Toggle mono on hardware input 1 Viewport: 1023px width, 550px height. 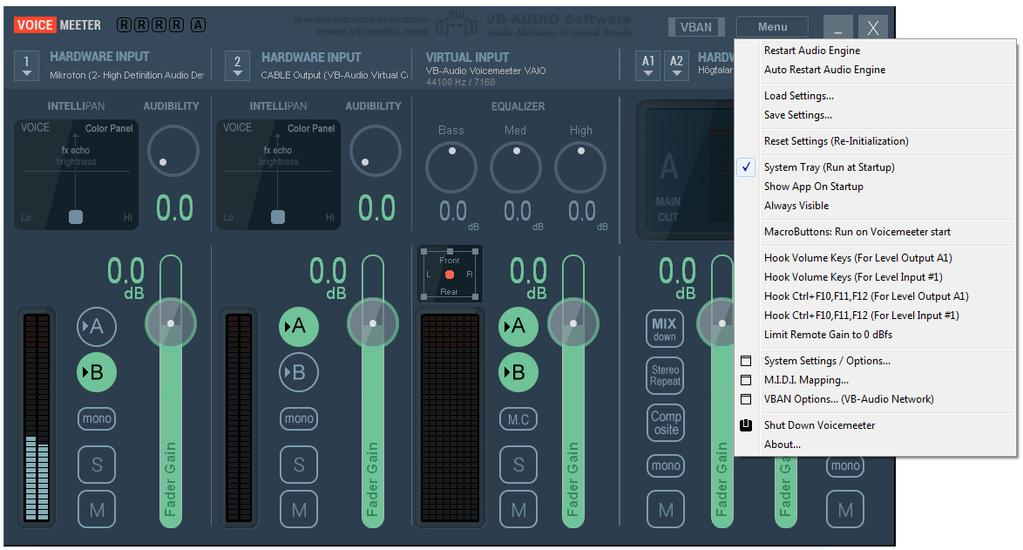coord(97,418)
